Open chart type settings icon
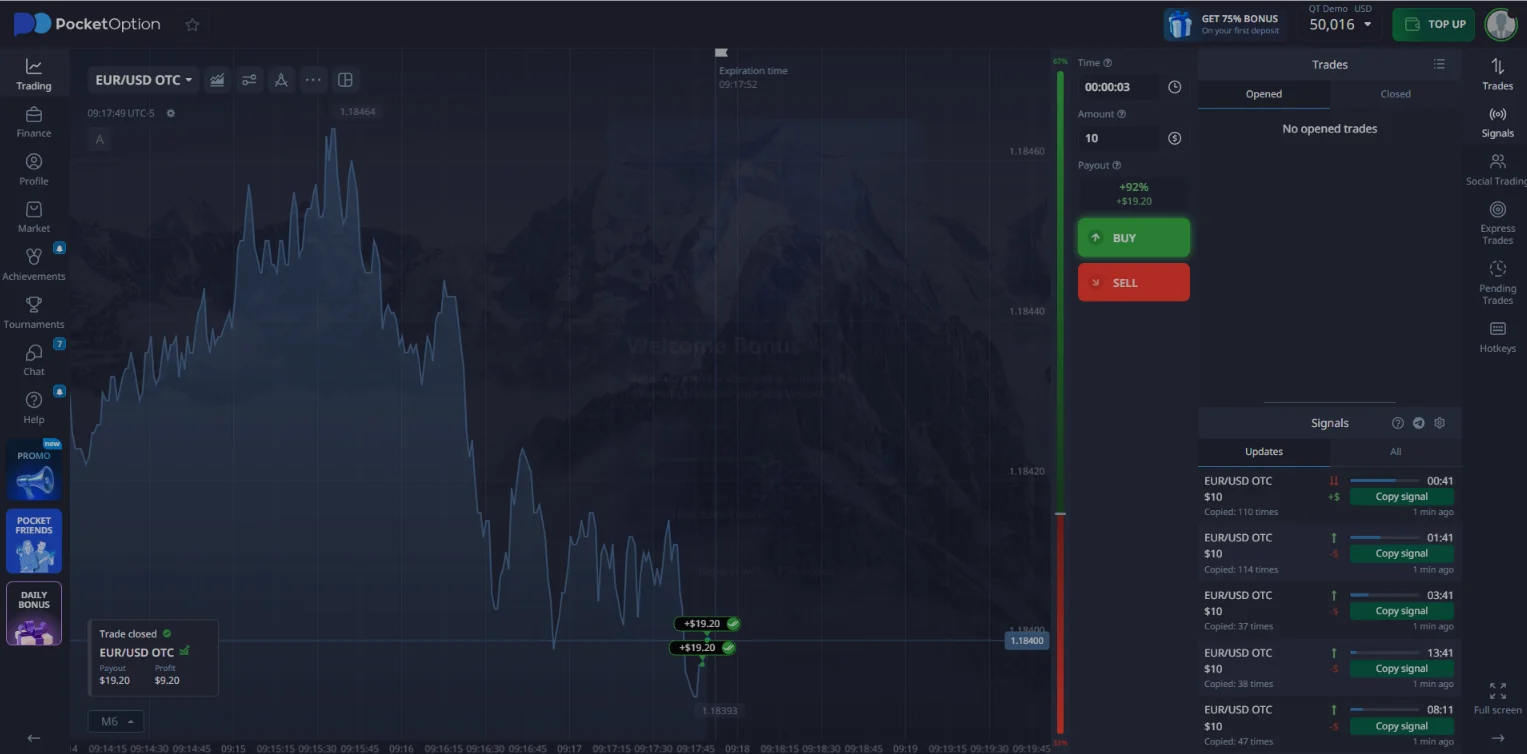 [217, 80]
